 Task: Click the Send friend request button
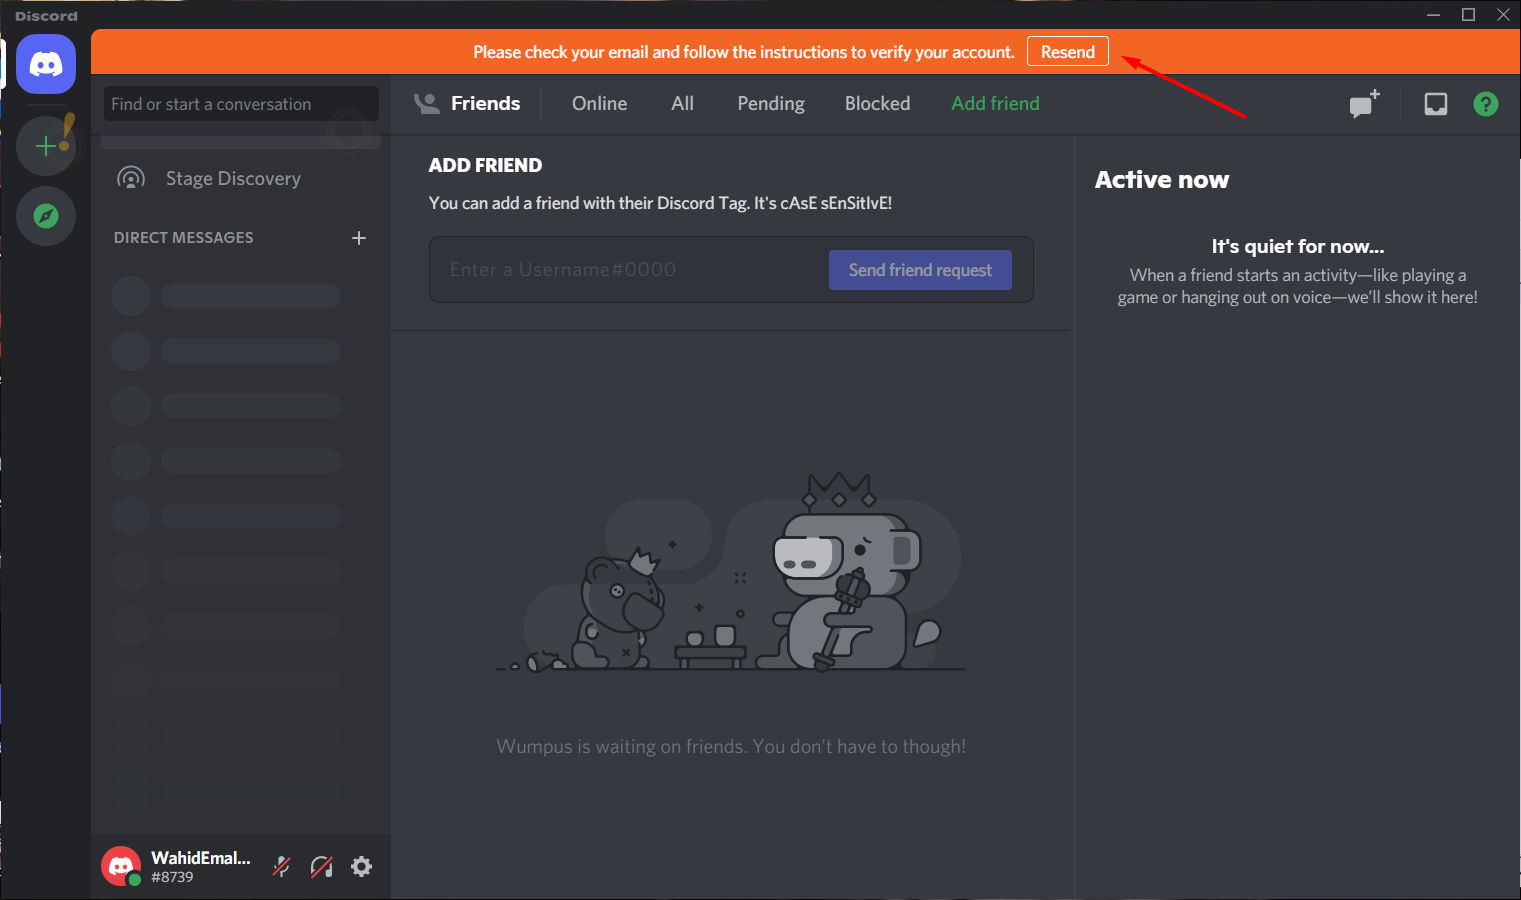pos(920,270)
